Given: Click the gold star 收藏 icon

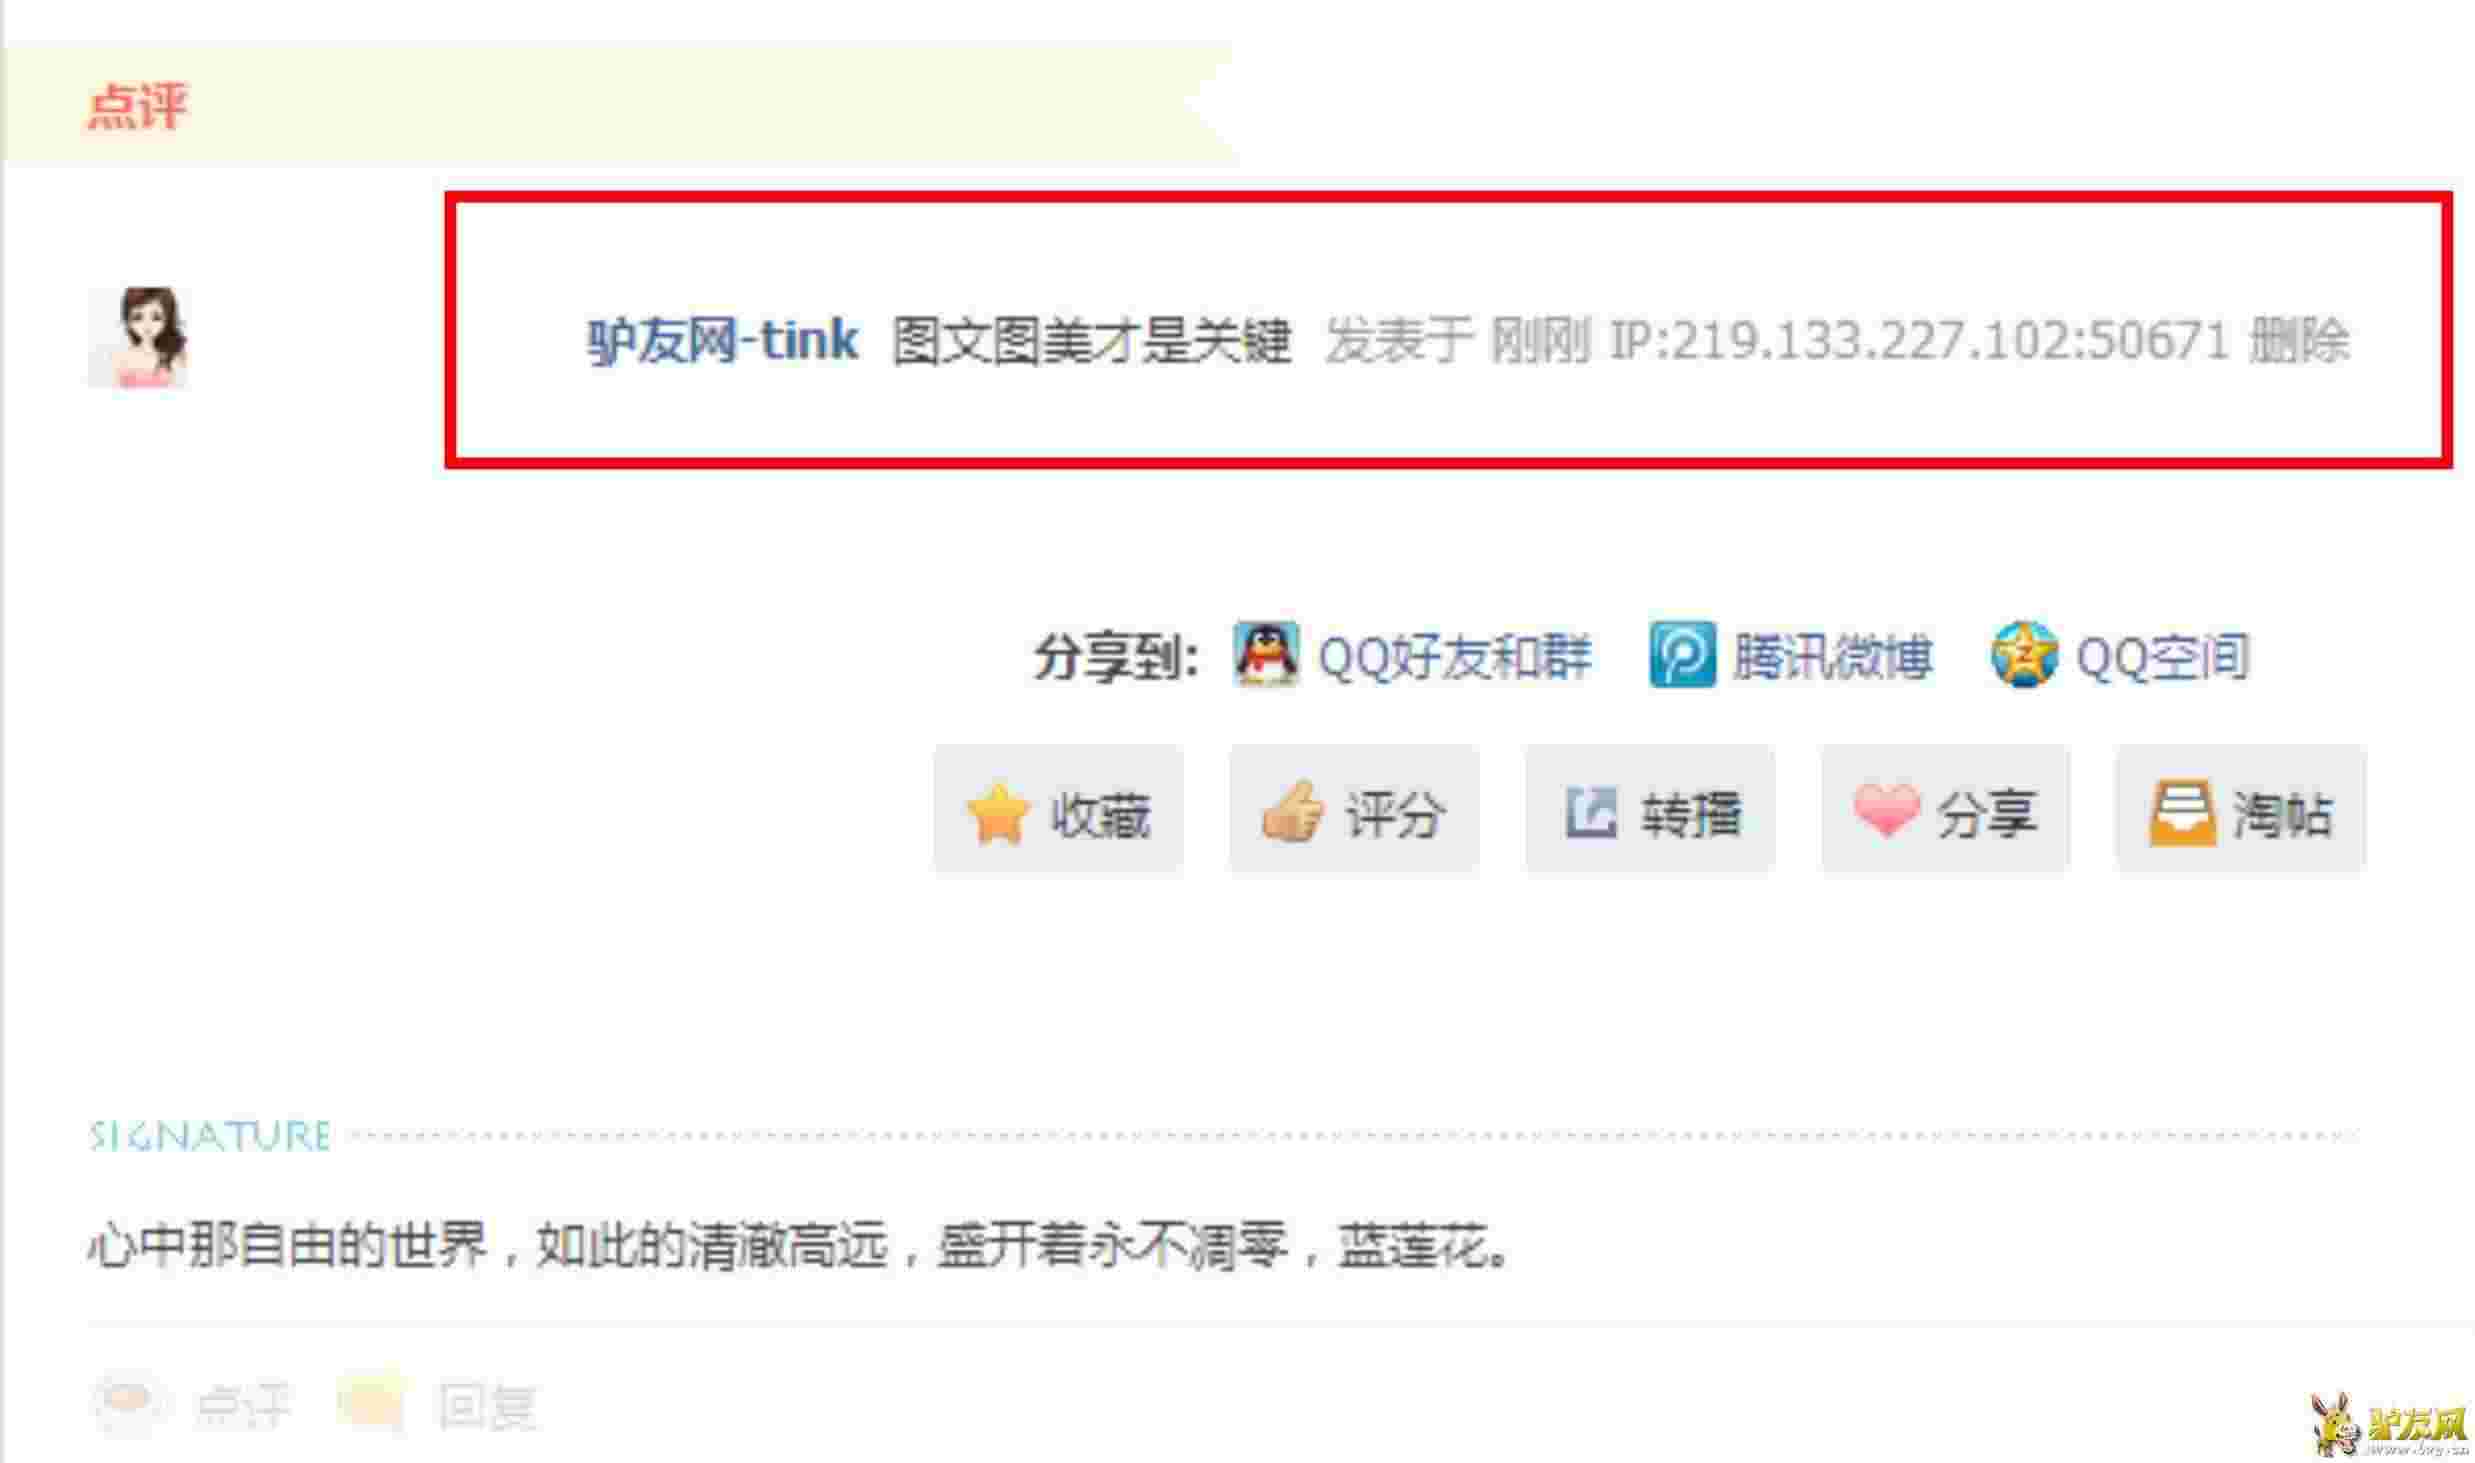Looking at the screenshot, I should (997, 813).
